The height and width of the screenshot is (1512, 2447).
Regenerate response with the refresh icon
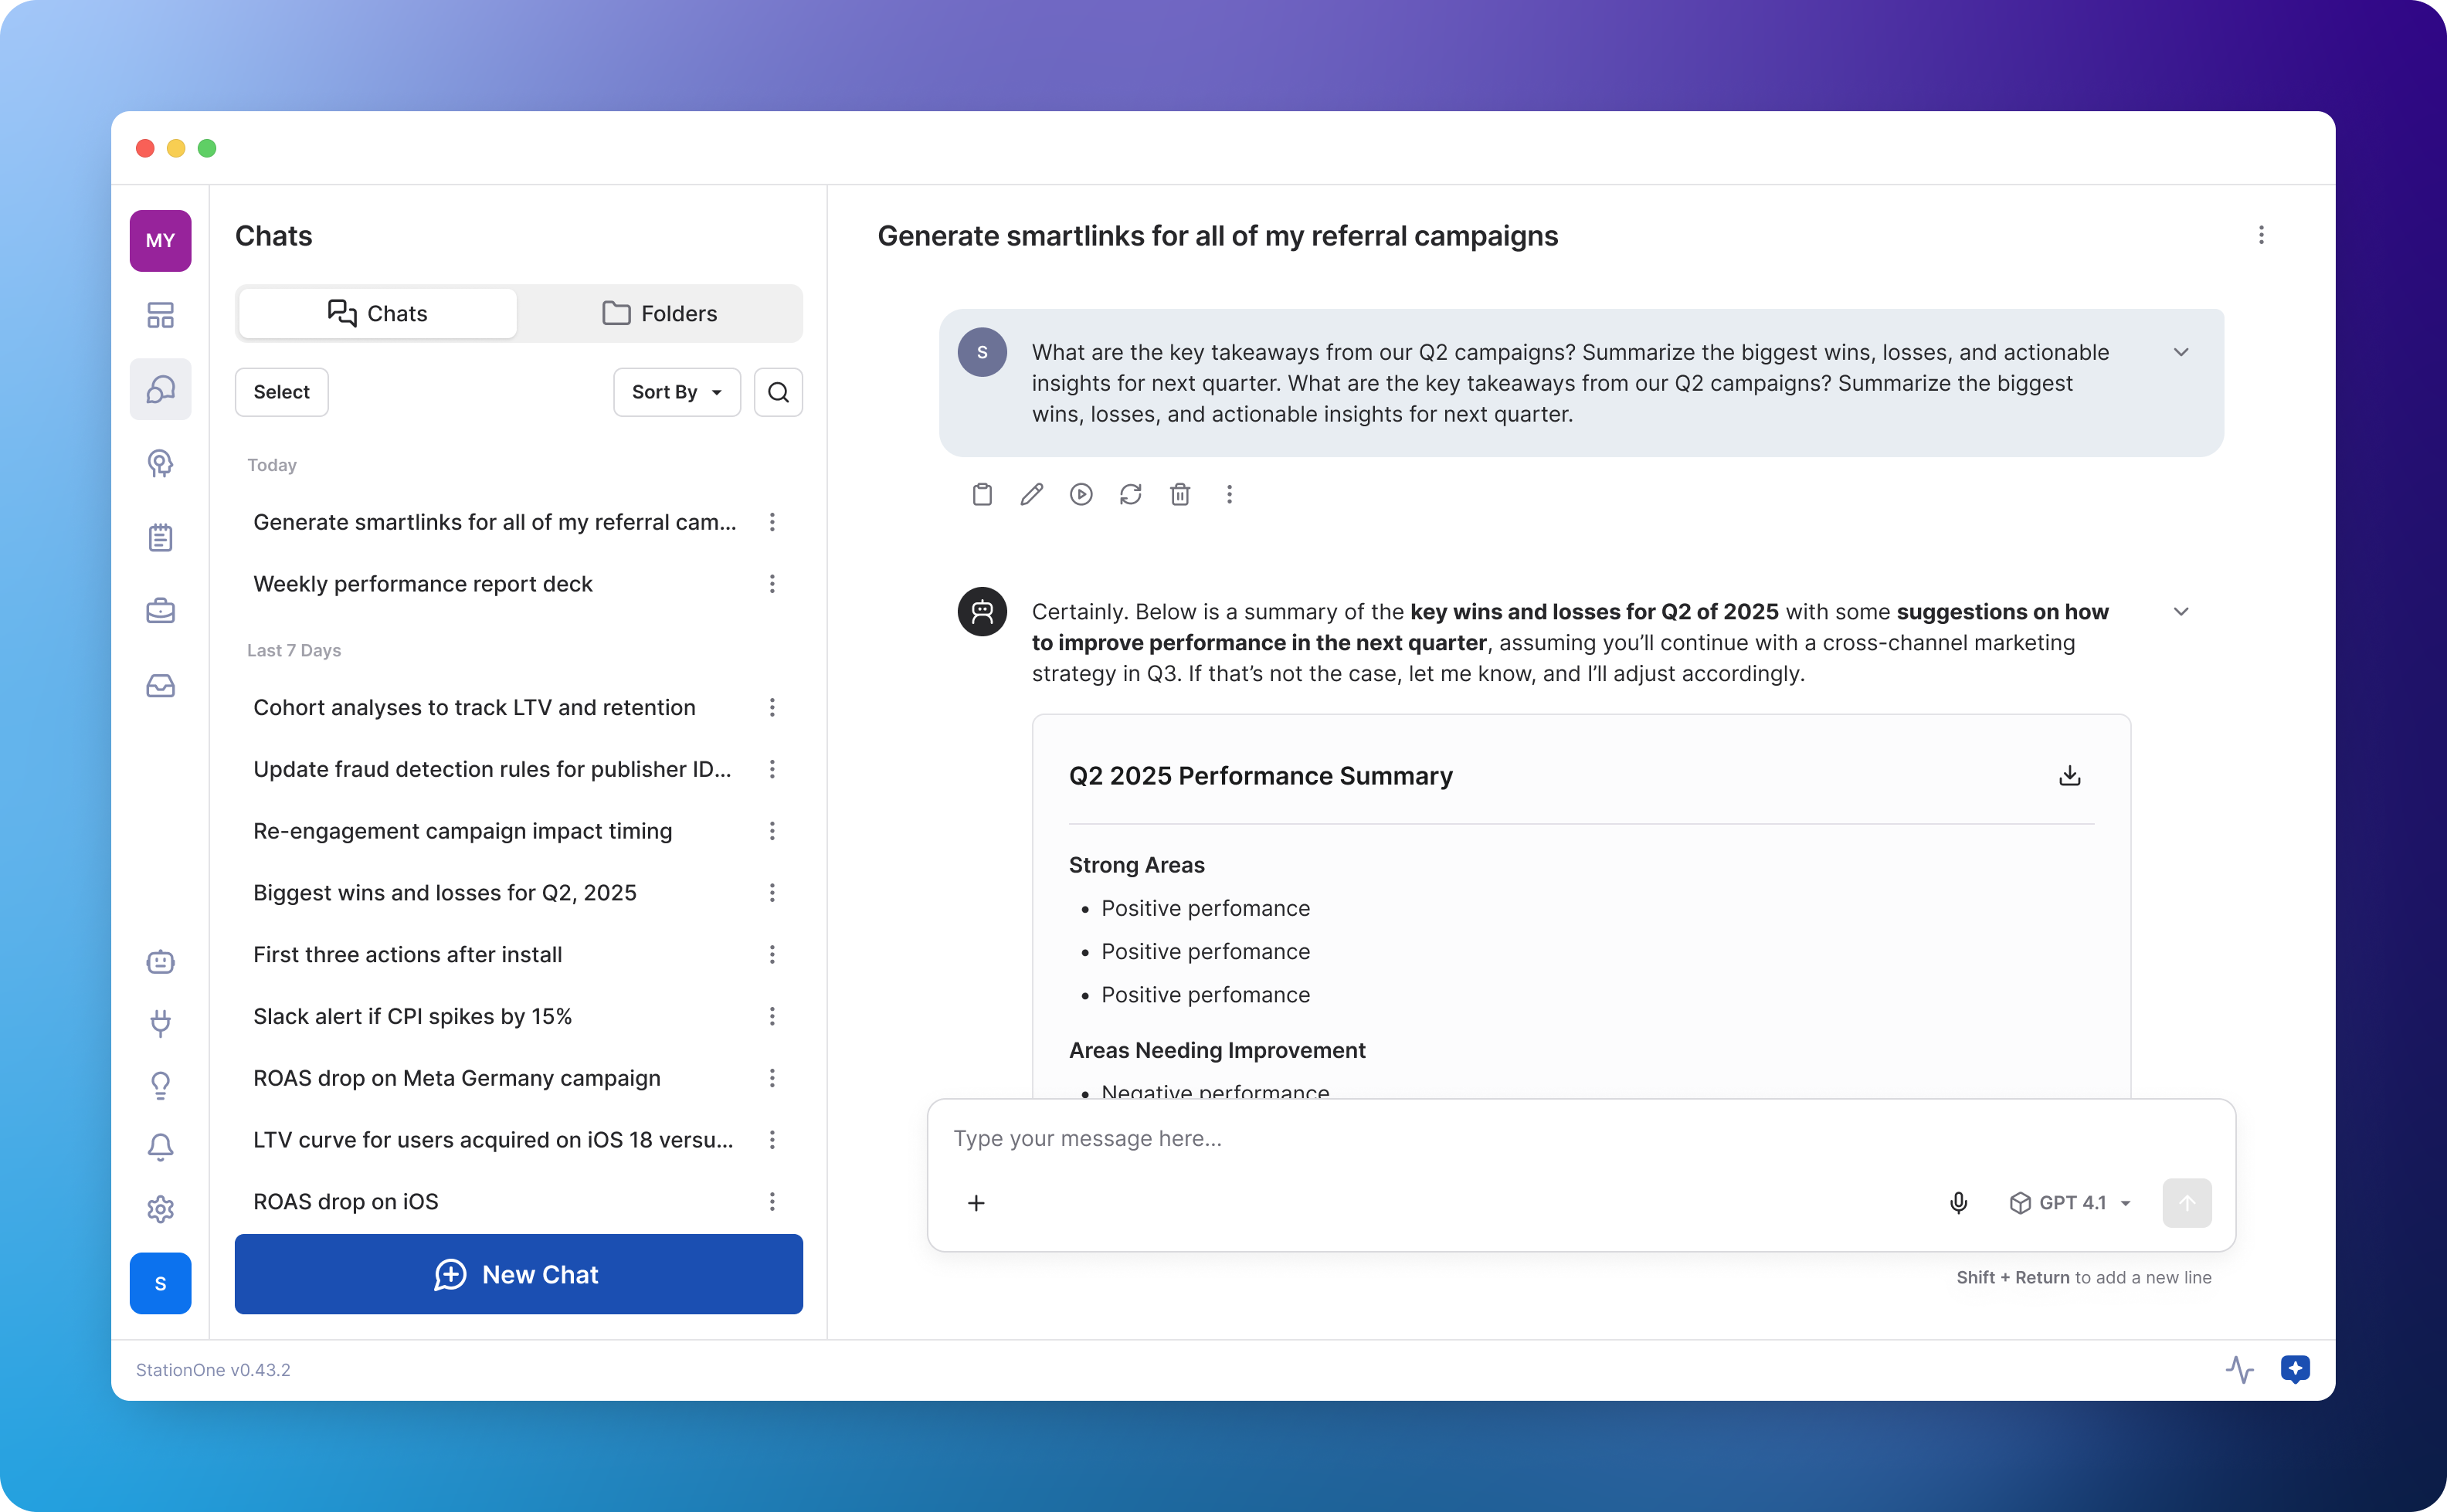[1130, 494]
